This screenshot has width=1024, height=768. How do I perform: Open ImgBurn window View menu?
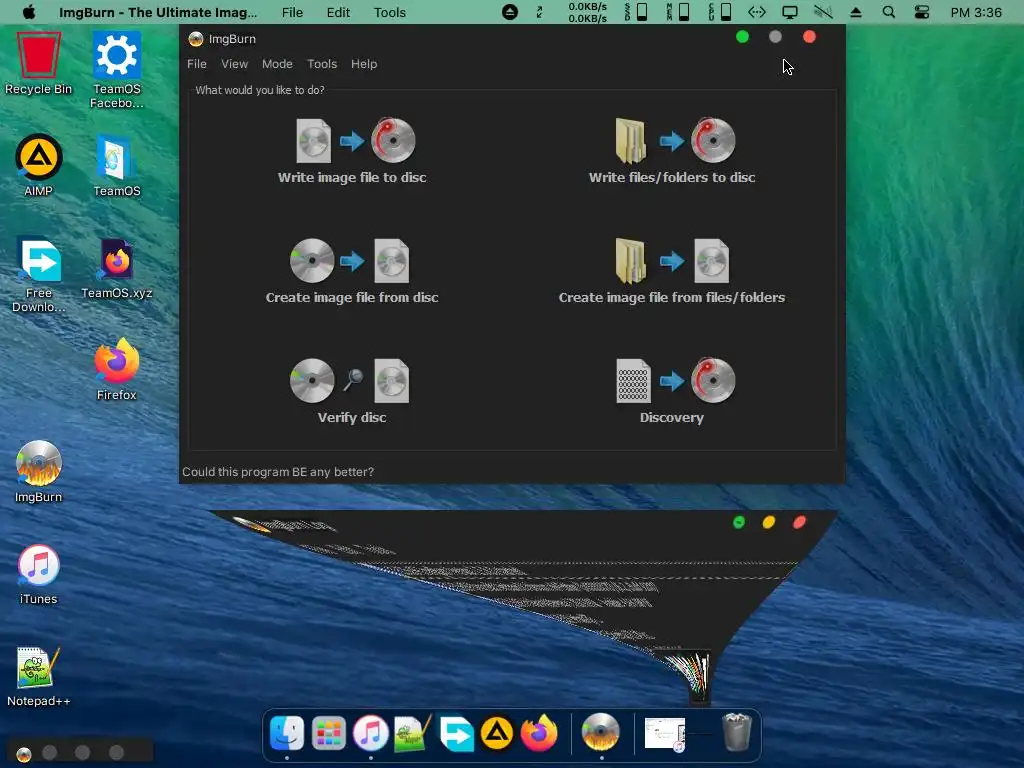(x=234, y=64)
